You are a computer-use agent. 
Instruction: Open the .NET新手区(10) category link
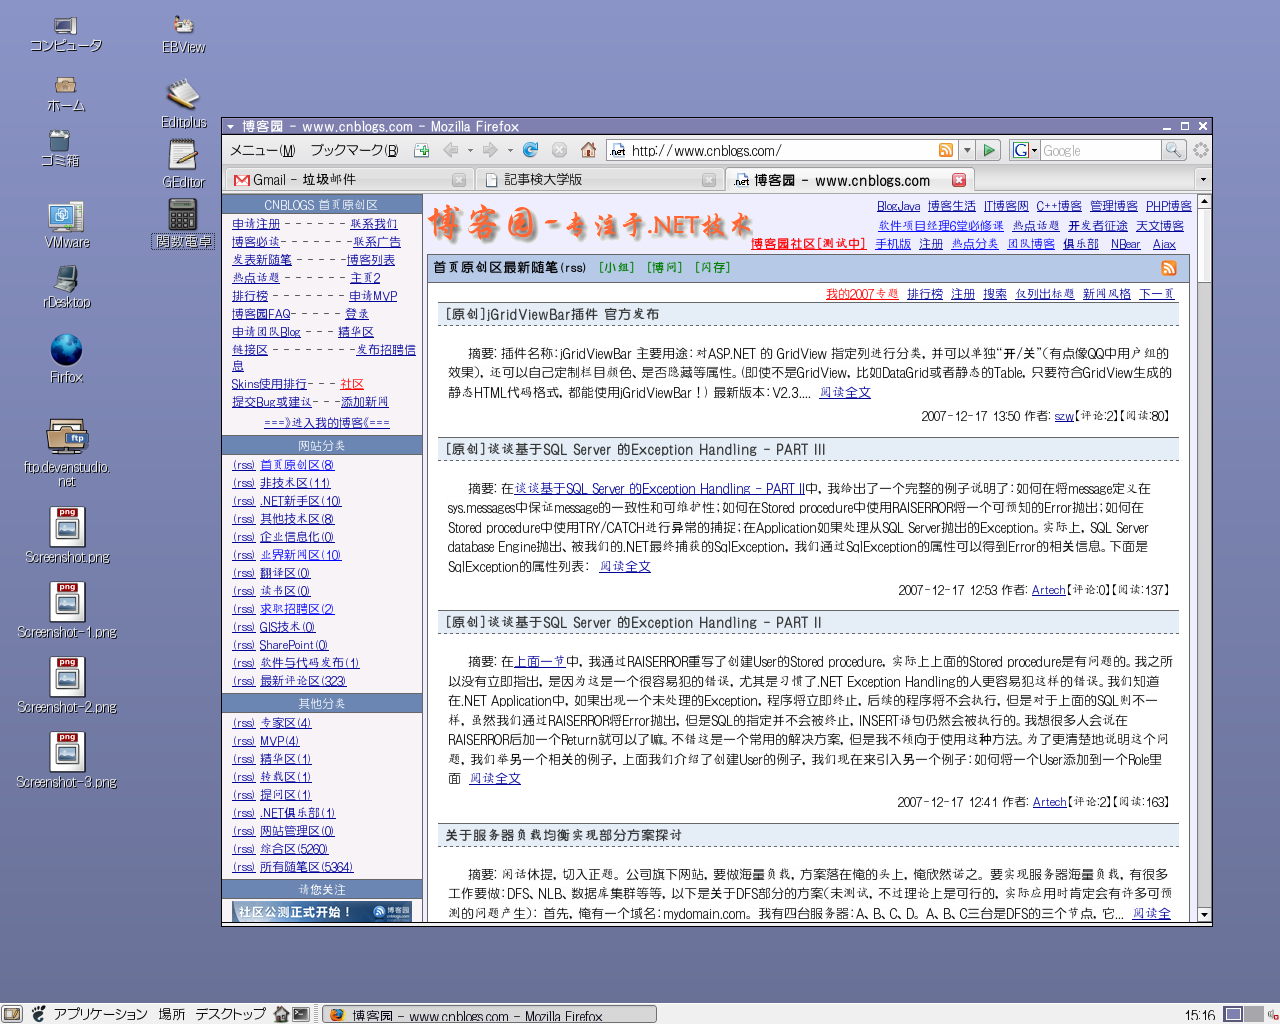[300, 501]
